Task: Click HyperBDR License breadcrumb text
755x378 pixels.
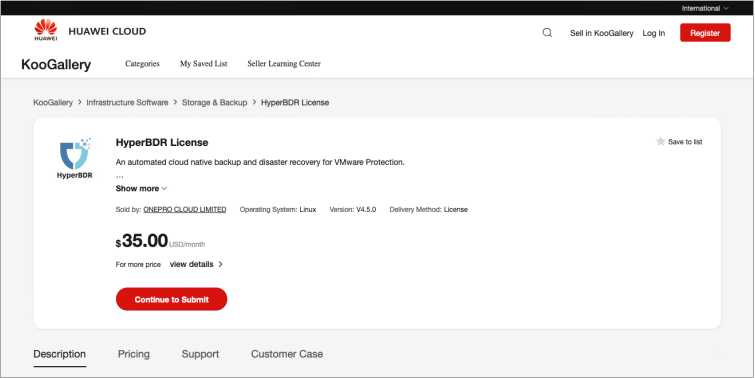Action: [295, 103]
